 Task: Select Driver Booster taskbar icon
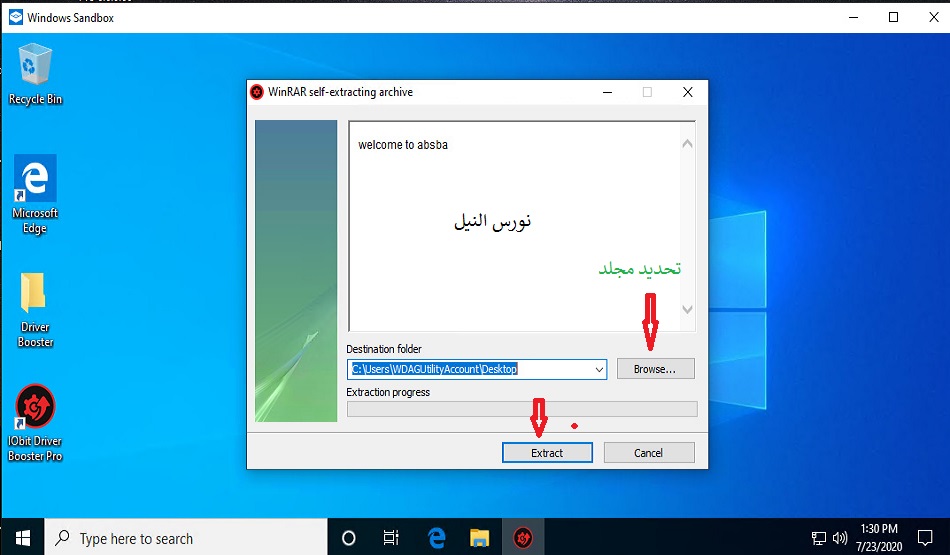(523, 538)
